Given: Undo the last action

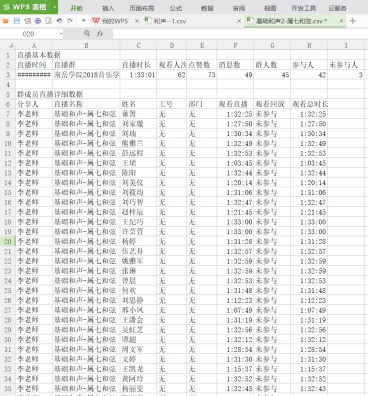Looking at the screenshot, I should coord(59,21).
